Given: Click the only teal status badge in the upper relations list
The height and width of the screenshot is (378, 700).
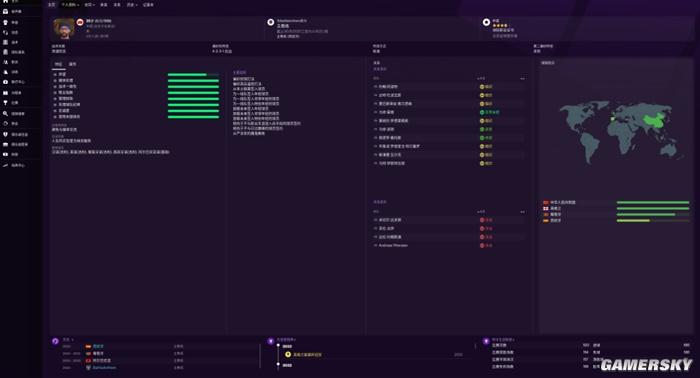Looking at the screenshot, I should (x=490, y=112).
